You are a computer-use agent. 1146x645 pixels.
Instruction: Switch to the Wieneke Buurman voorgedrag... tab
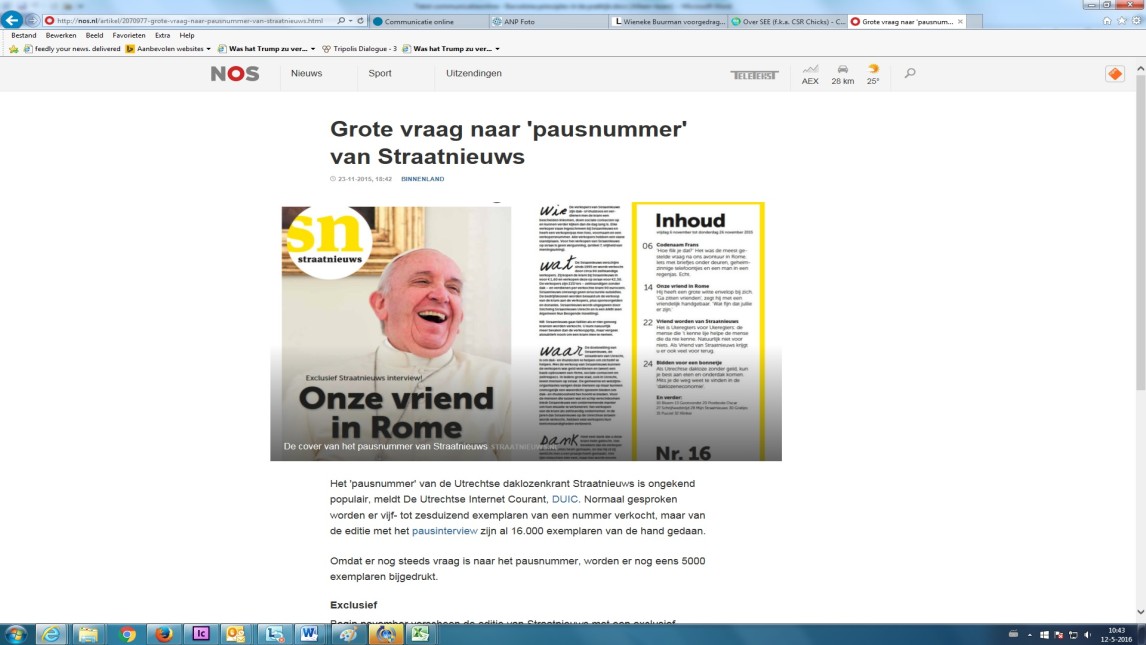point(669,21)
